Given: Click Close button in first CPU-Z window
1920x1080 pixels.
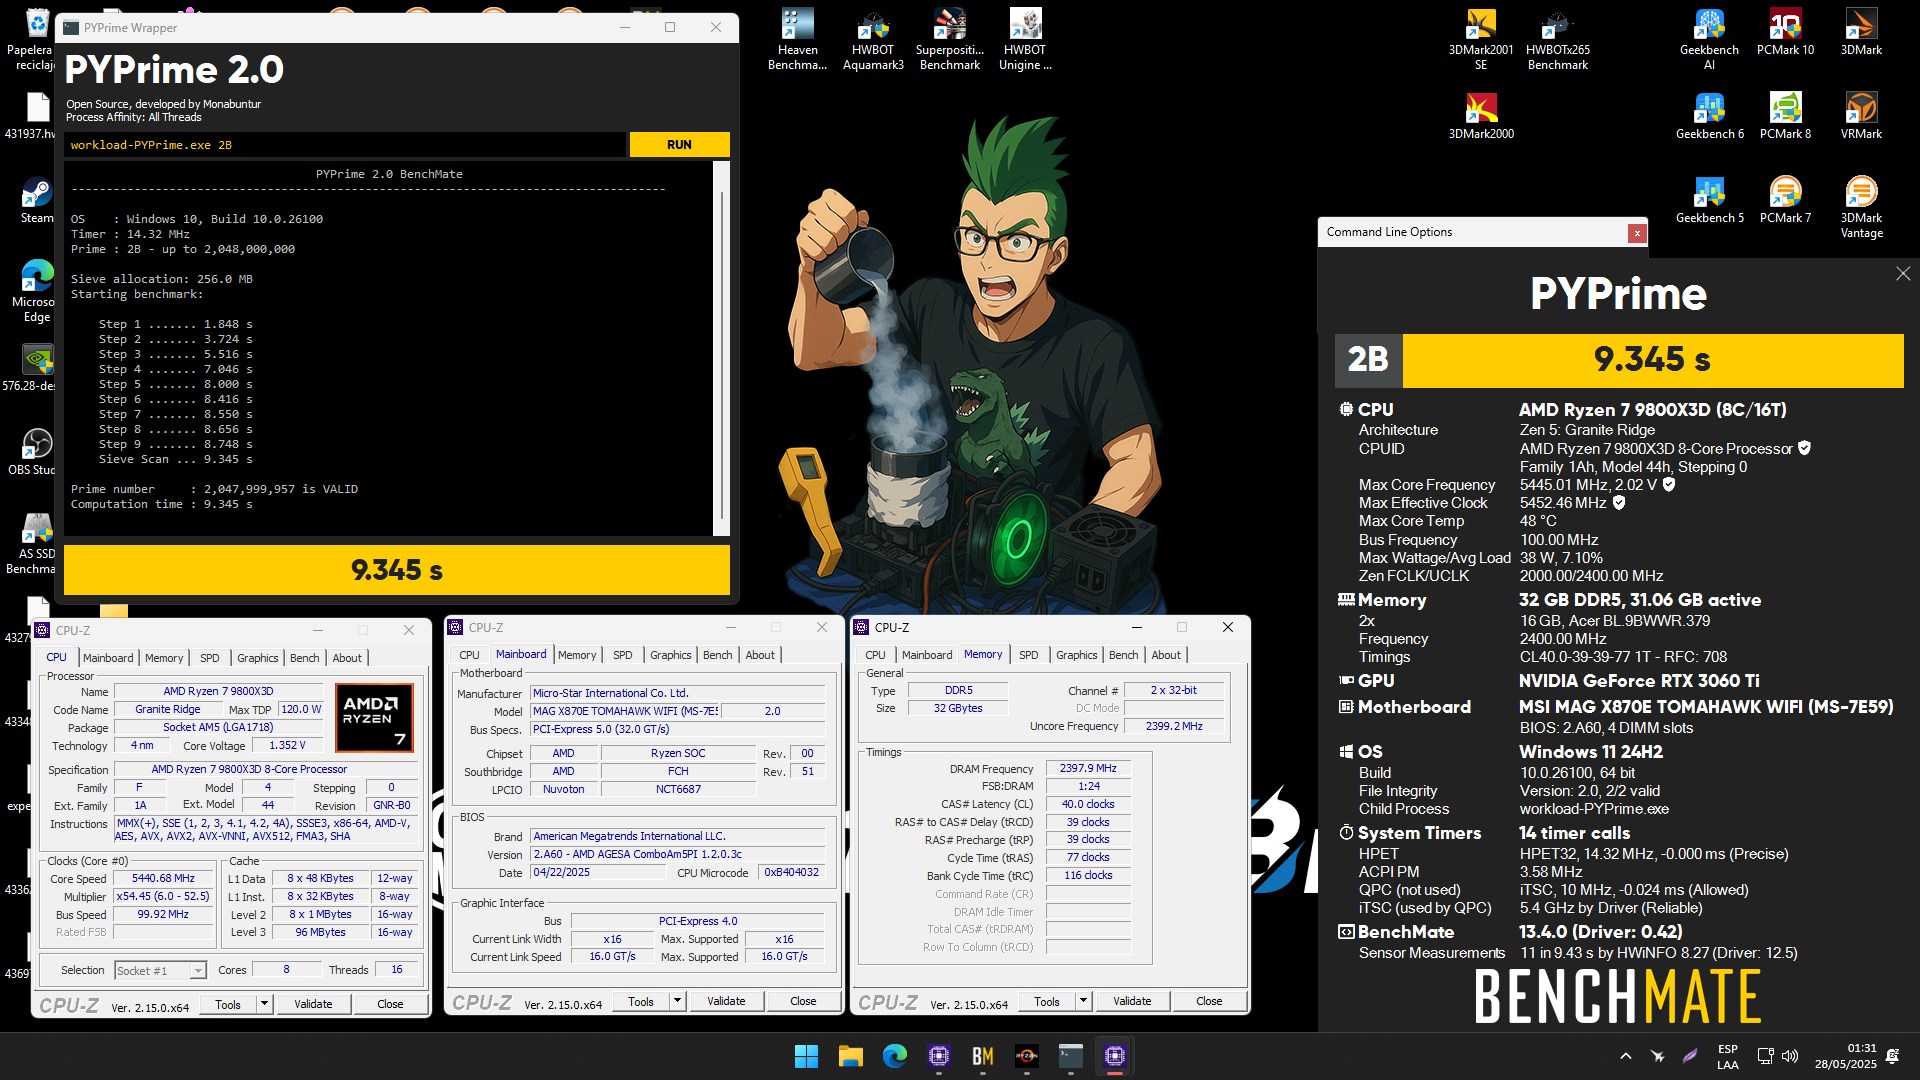Looking at the screenshot, I should [x=390, y=1004].
